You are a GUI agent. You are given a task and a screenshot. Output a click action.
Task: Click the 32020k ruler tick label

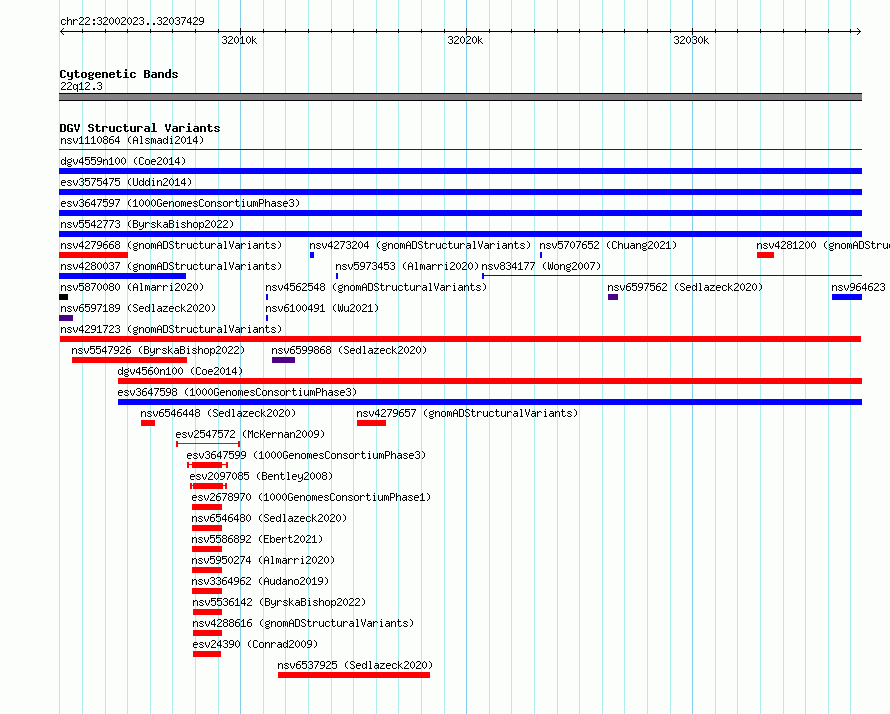click(465, 40)
